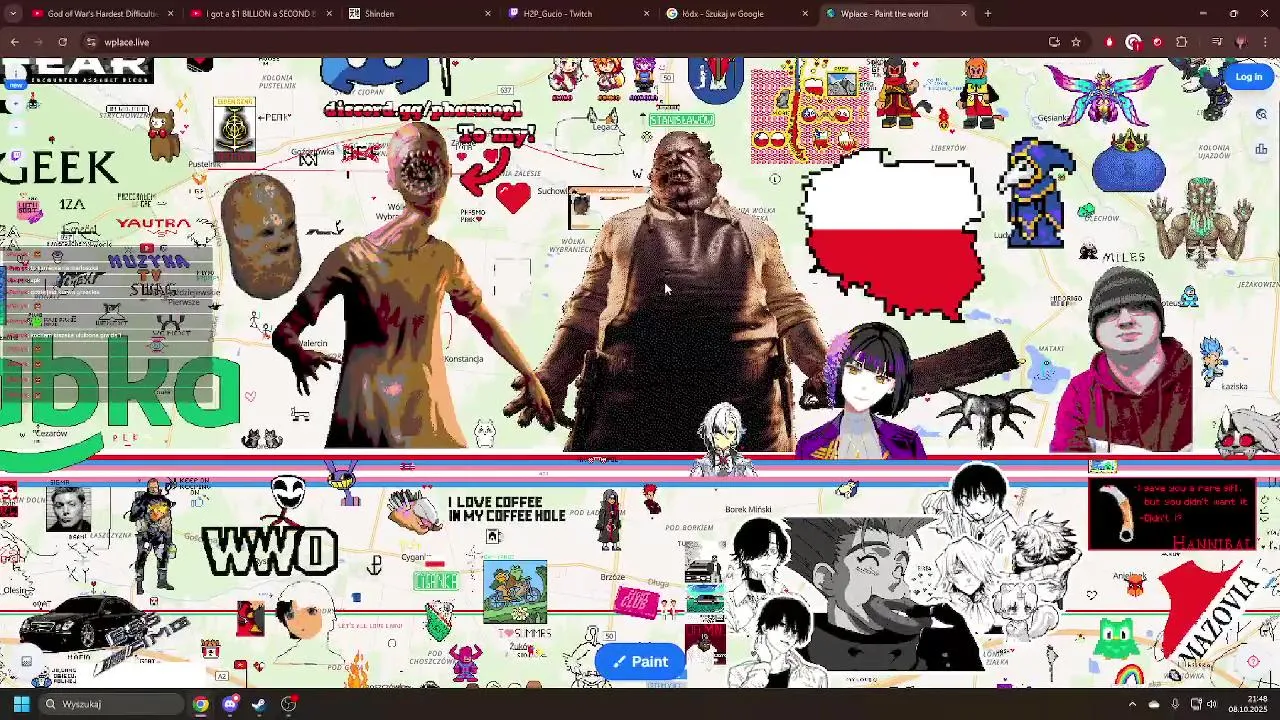Open the Windows Start menu

click(21, 704)
